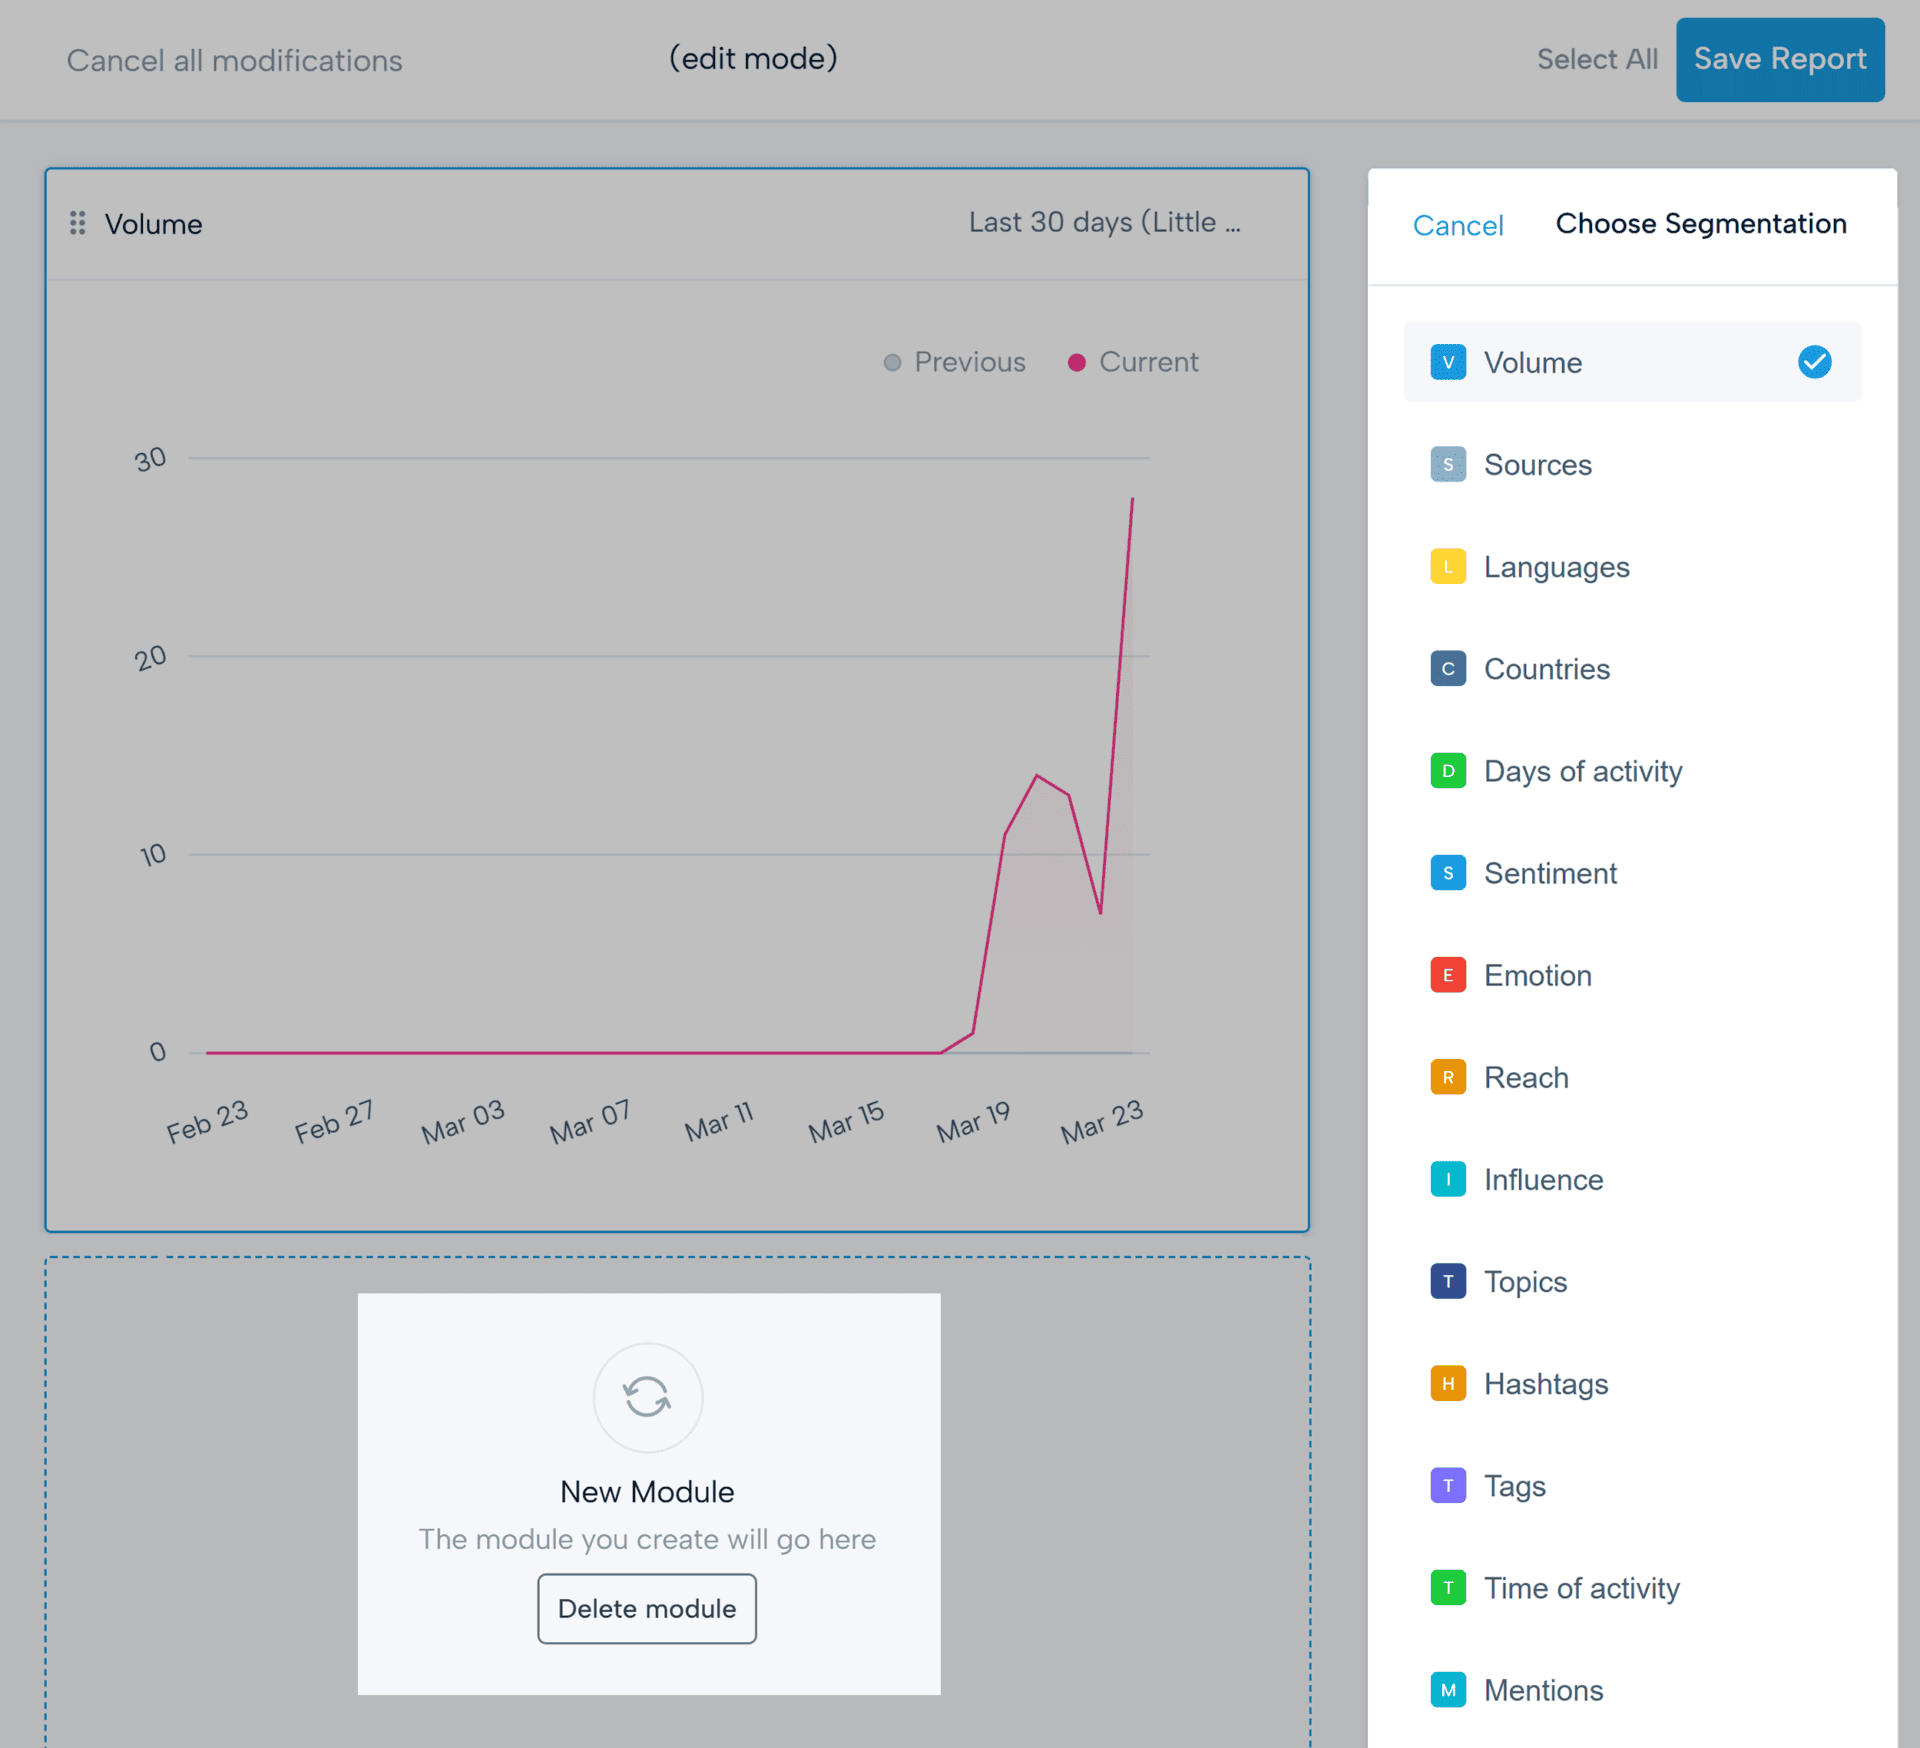
Task: Click the refresh icon in New Module
Action: click(647, 1396)
